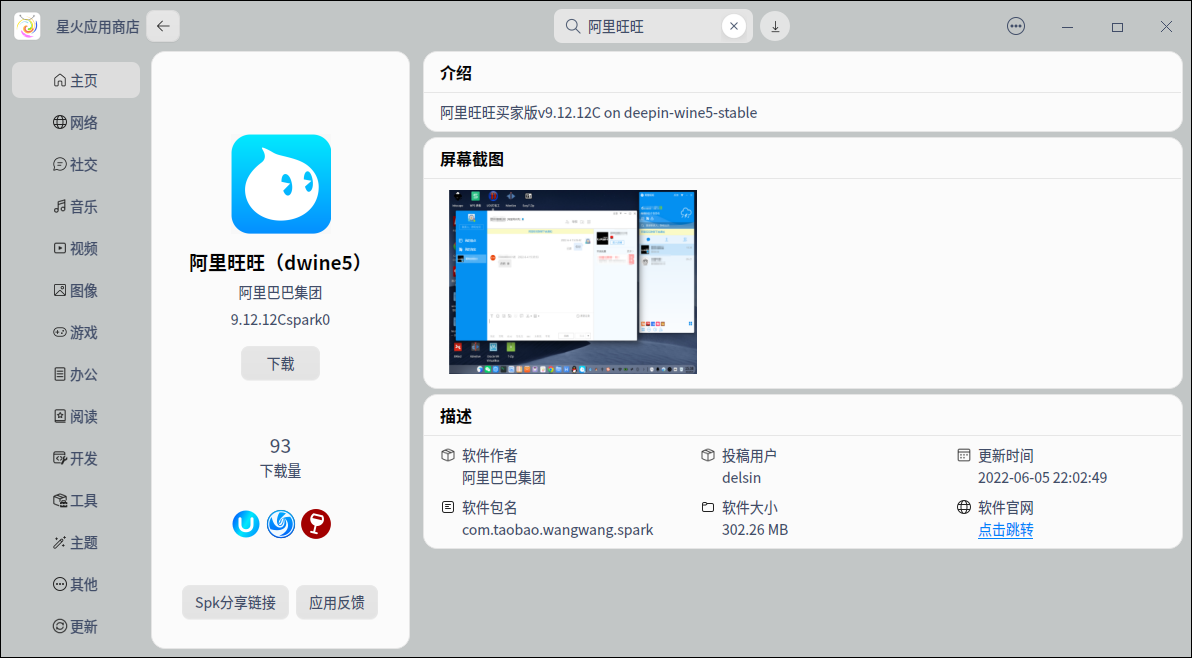Click the folder icon beside 软件大小
This screenshot has width=1192, height=658.
pyautogui.click(x=708, y=507)
